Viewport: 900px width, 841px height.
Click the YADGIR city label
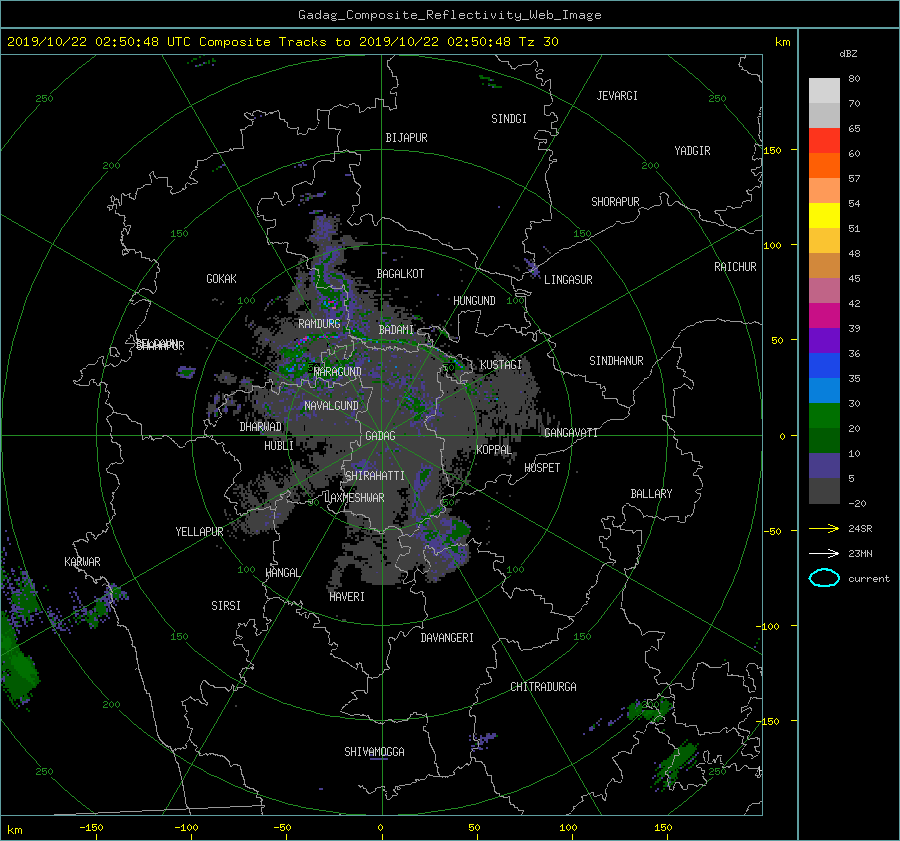point(692,151)
